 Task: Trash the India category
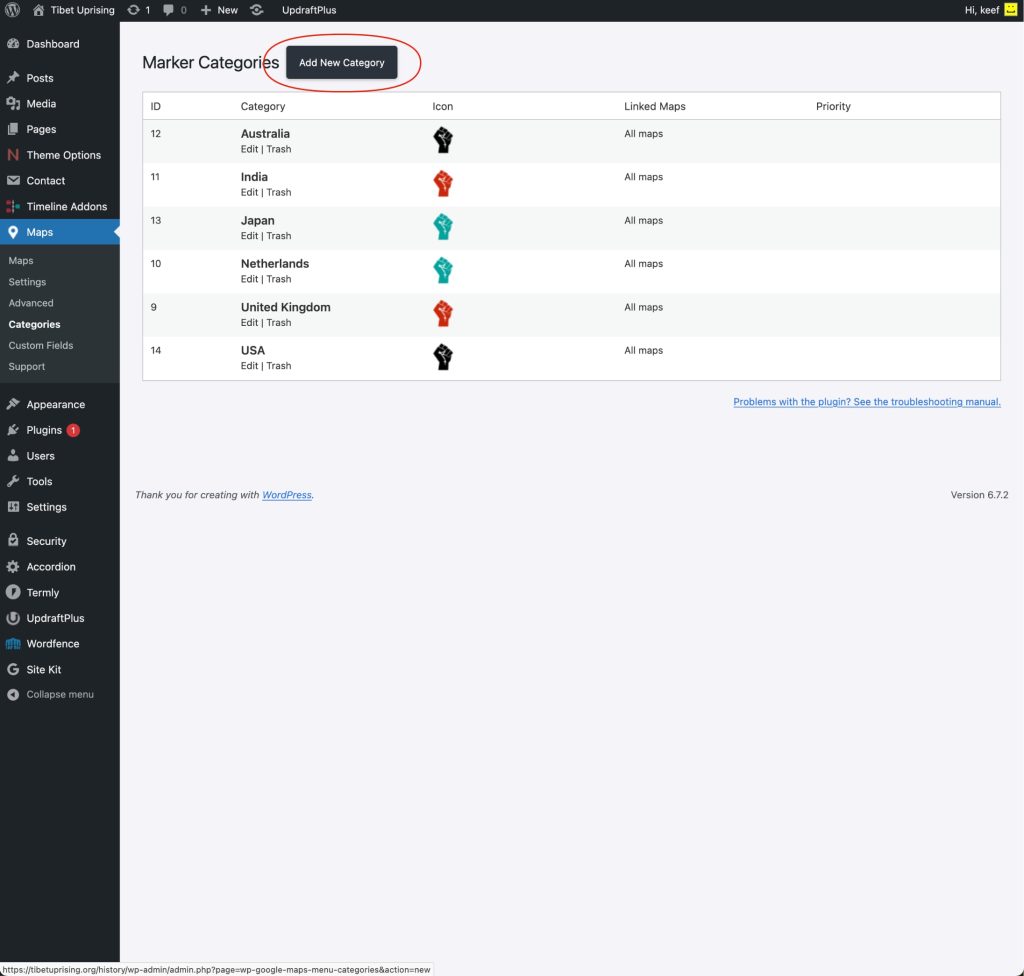(x=279, y=192)
